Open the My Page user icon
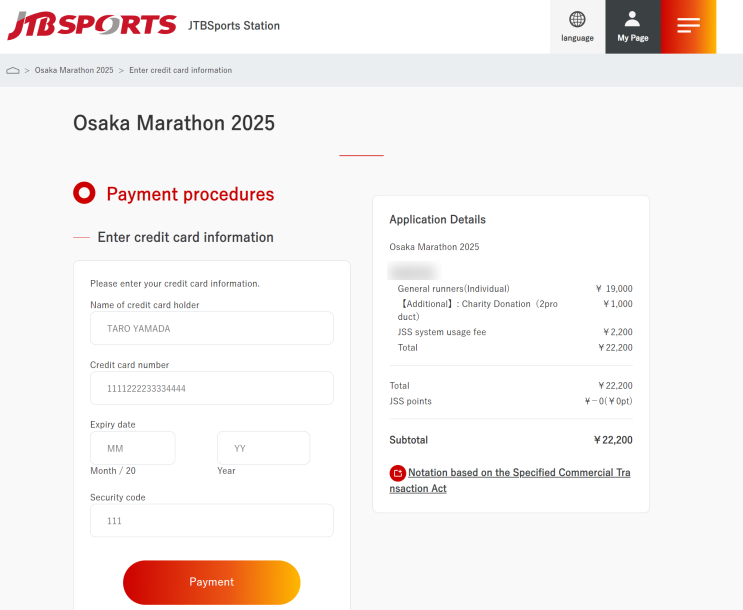The height and width of the screenshot is (610, 743). [x=632, y=19]
